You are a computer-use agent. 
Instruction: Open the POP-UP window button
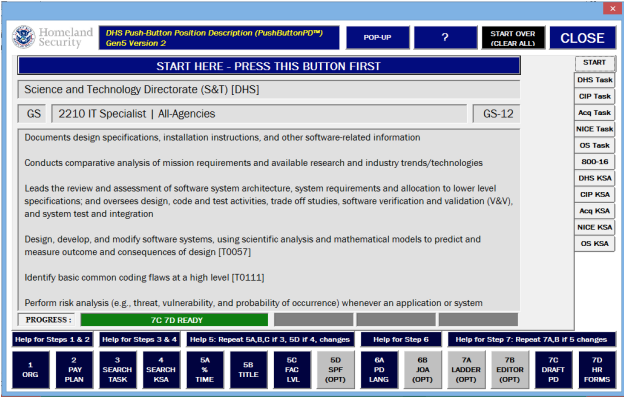pyautogui.click(x=377, y=38)
